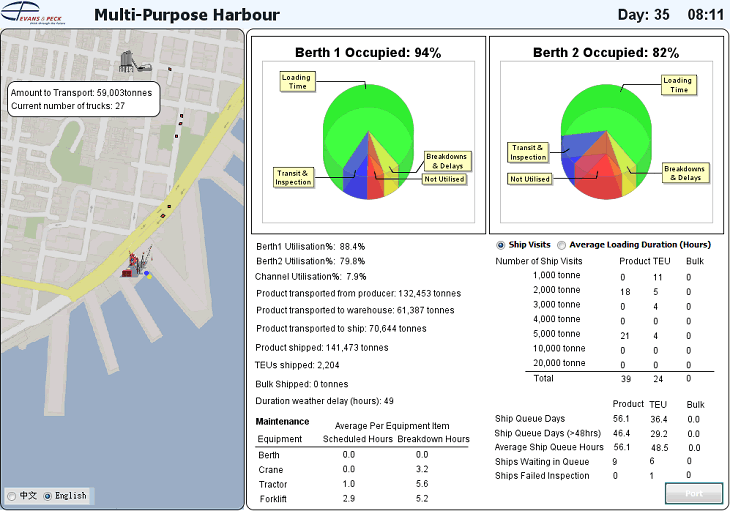Image resolution: width=730 pixels, height=511 pixels.
Task: Click the Amount to Transport info box
Action: (x=81, y=98)
